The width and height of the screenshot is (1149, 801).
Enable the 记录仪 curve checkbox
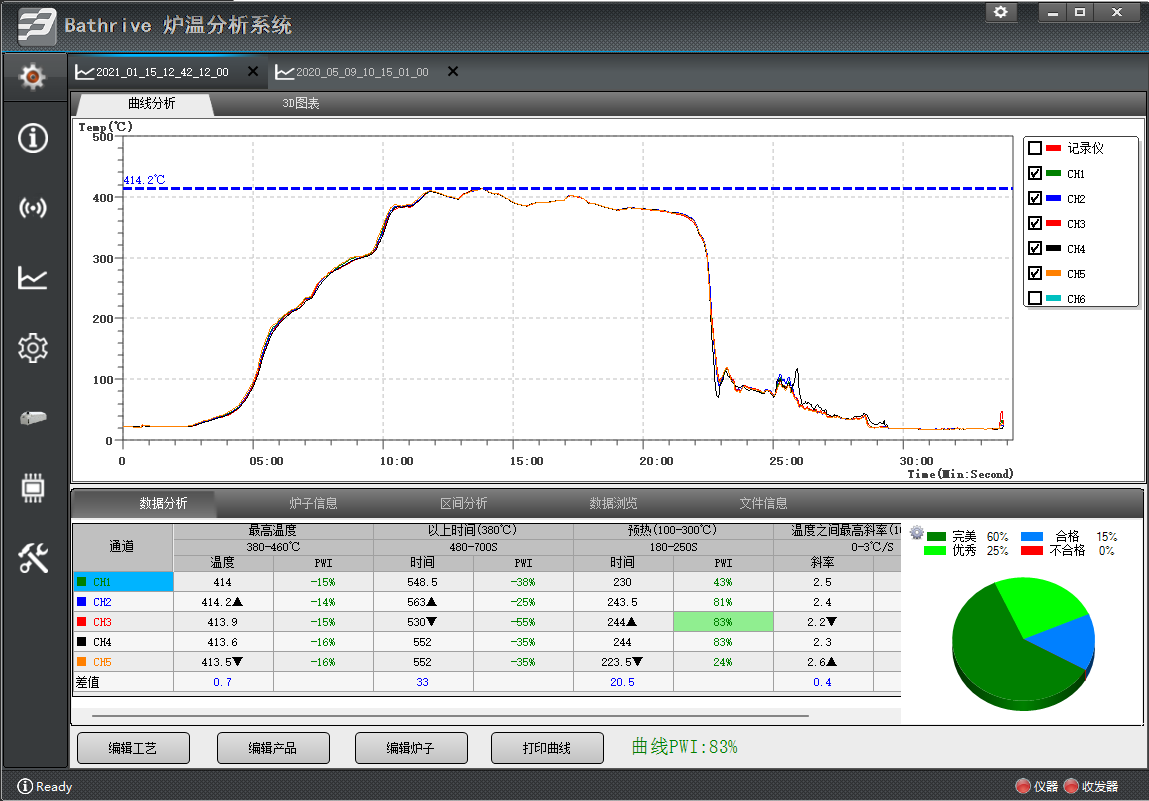(1035, 148)
